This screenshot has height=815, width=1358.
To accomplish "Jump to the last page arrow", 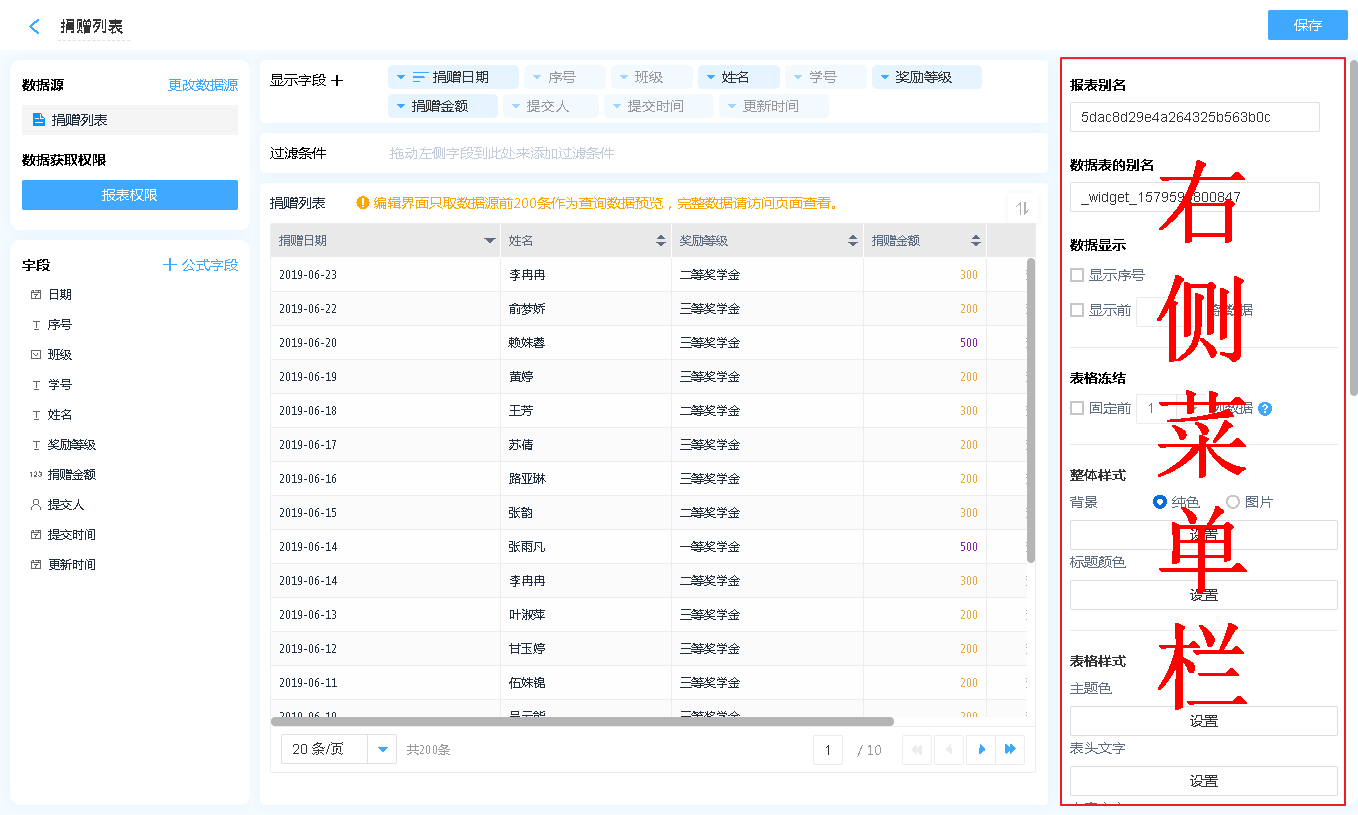I will pos(1010,749).
